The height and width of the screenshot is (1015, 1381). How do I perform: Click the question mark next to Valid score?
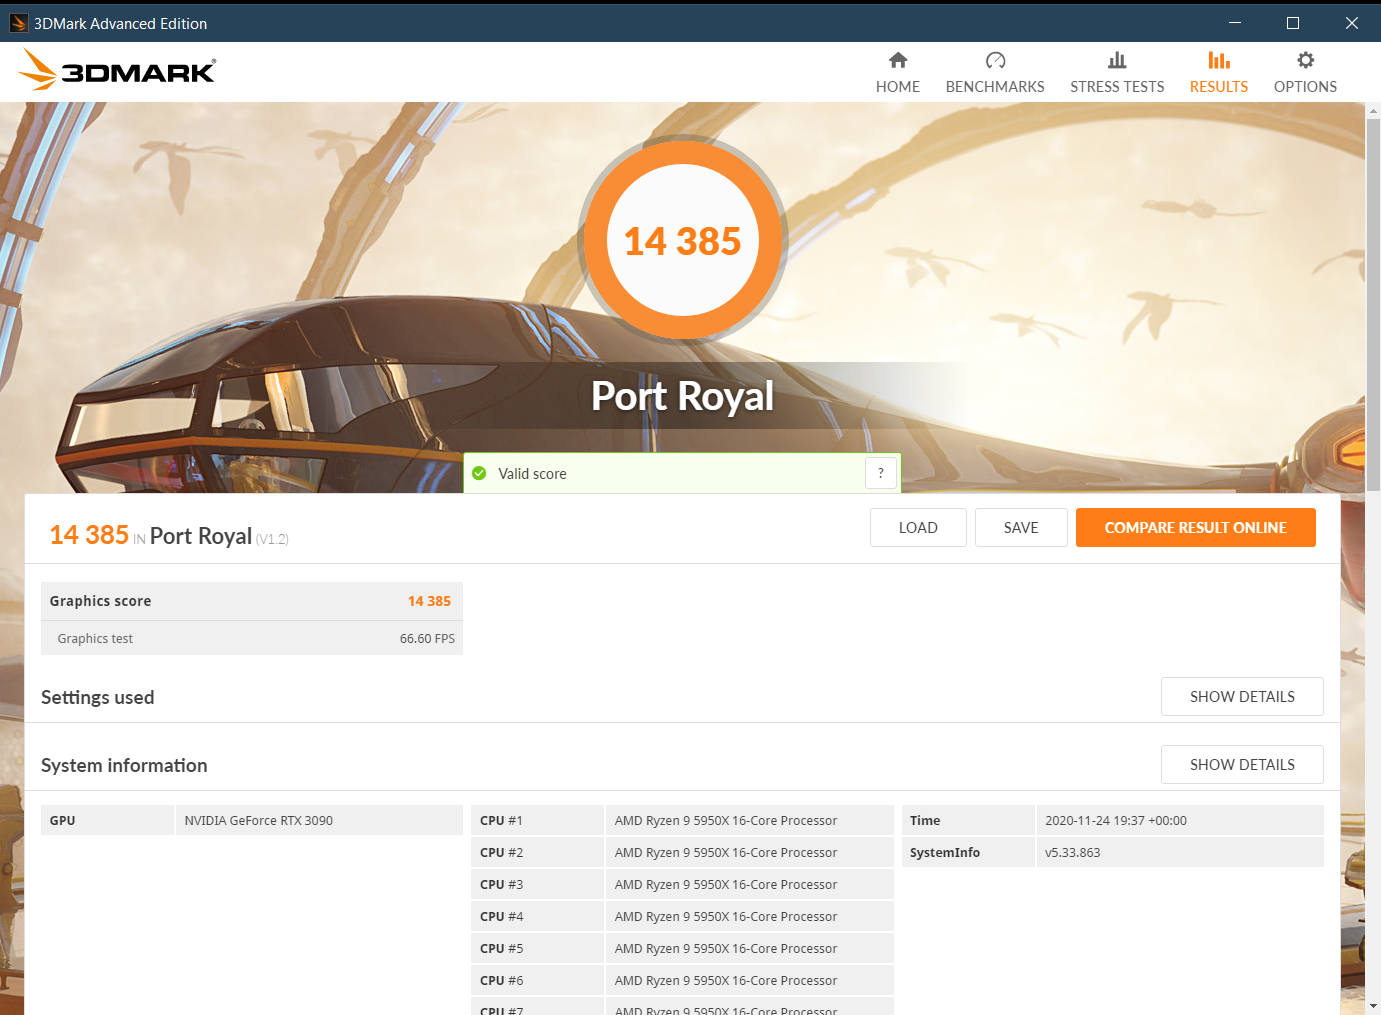point(880,472)
